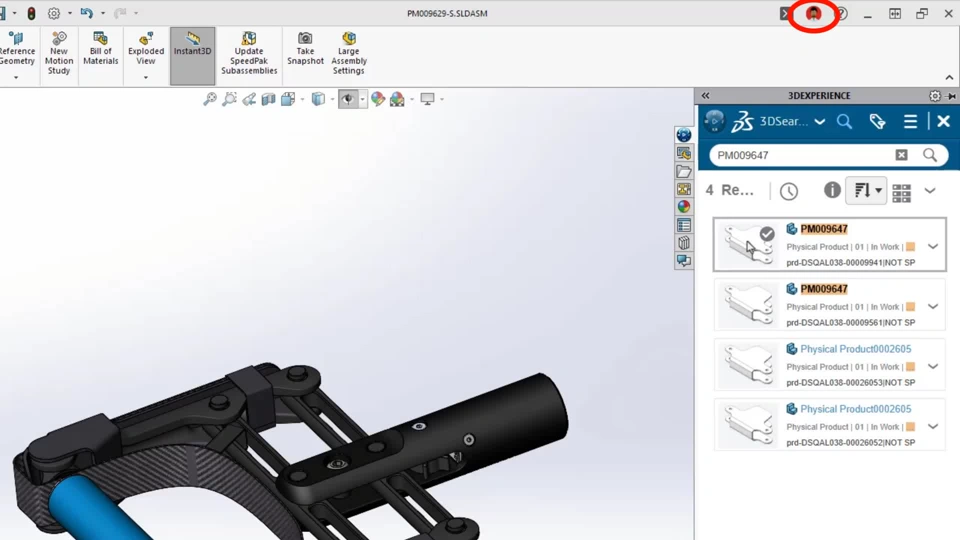Expand chevron on prd-DSQAL038-00009561 result
The height and width of the screenshot is (540, 960).
click(932, 307)
